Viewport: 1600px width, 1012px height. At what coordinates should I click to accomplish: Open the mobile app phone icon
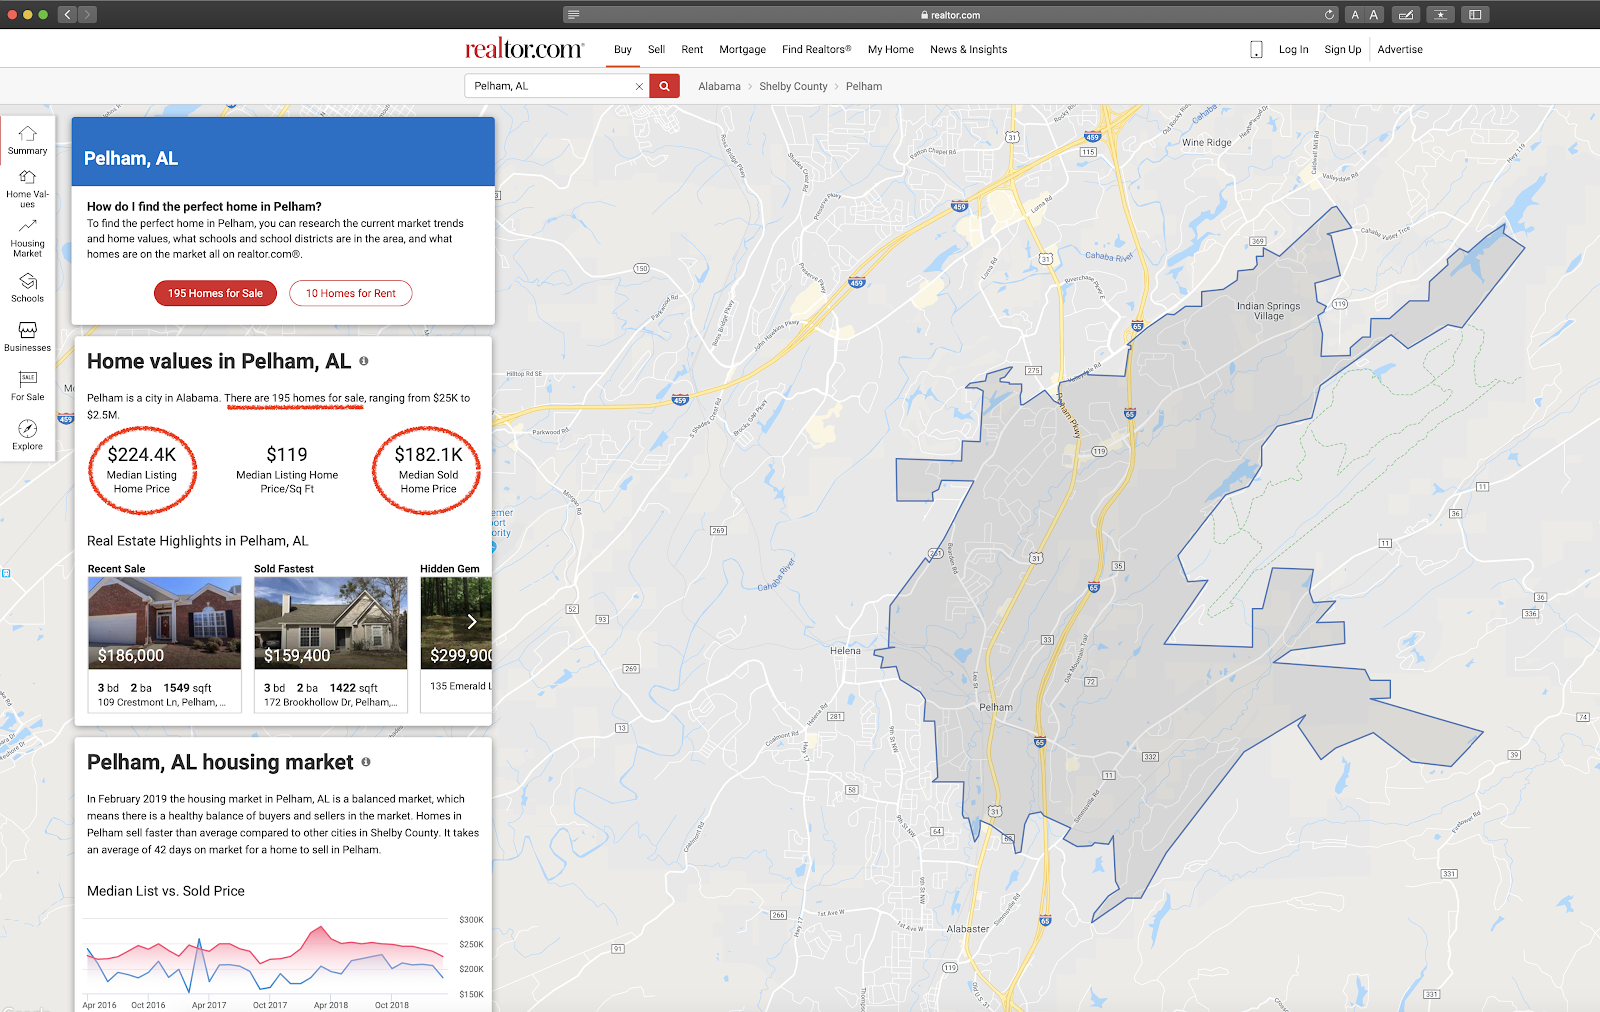click(x=1257, y=49)
